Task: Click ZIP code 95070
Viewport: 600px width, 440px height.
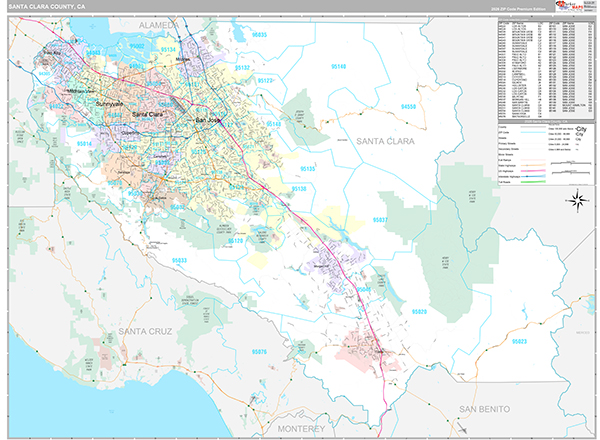Action: point(115,183)
